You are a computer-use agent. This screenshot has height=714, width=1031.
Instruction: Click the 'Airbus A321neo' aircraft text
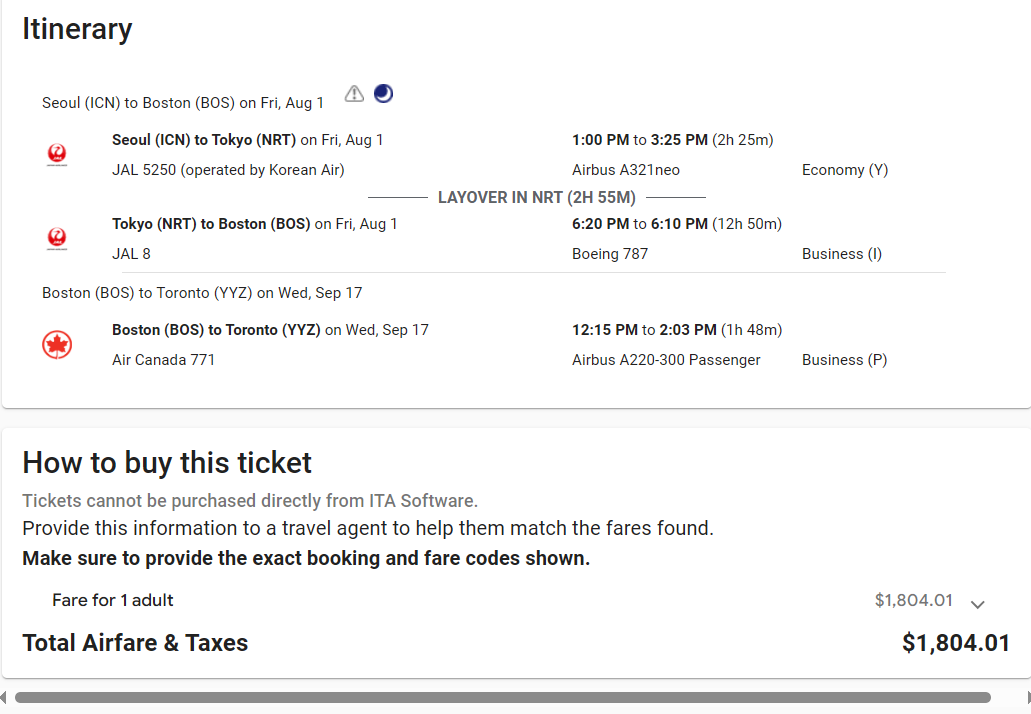(626, 170)
